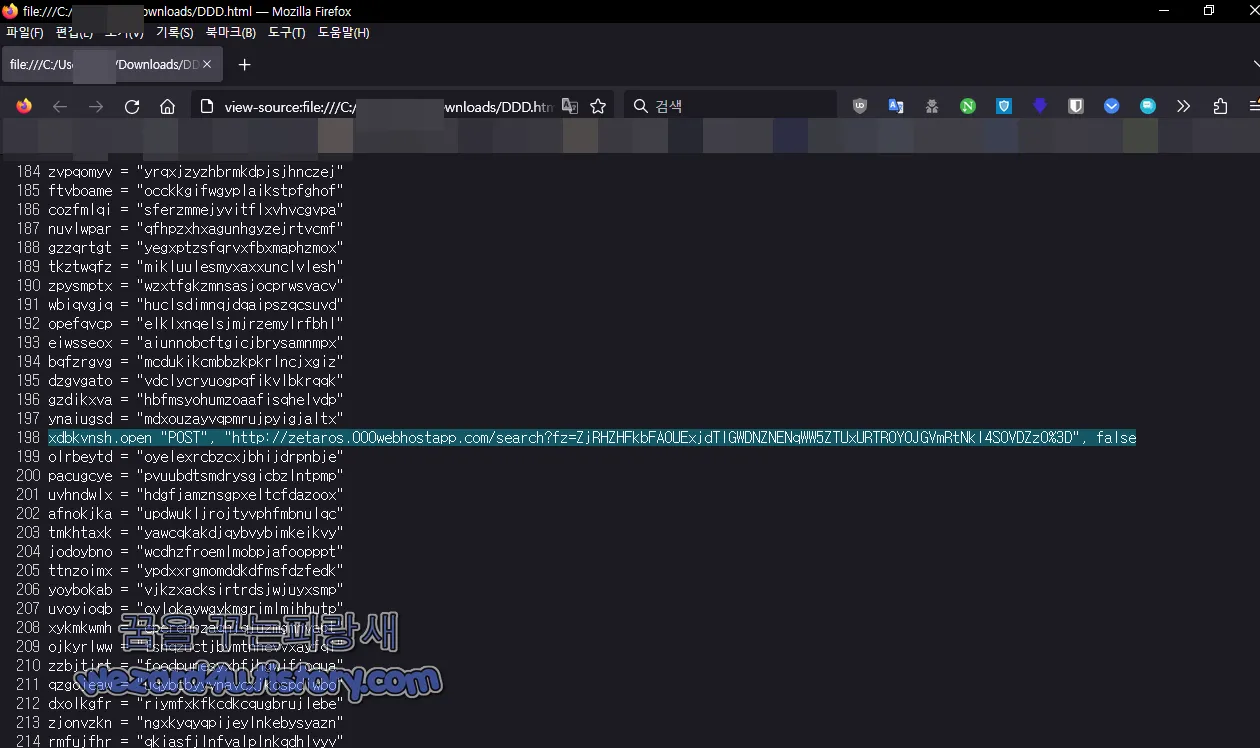Screen dimensions: 1260x748
Task: Click the ftvboame variable on line 185
Action: (x=81, y=190)
